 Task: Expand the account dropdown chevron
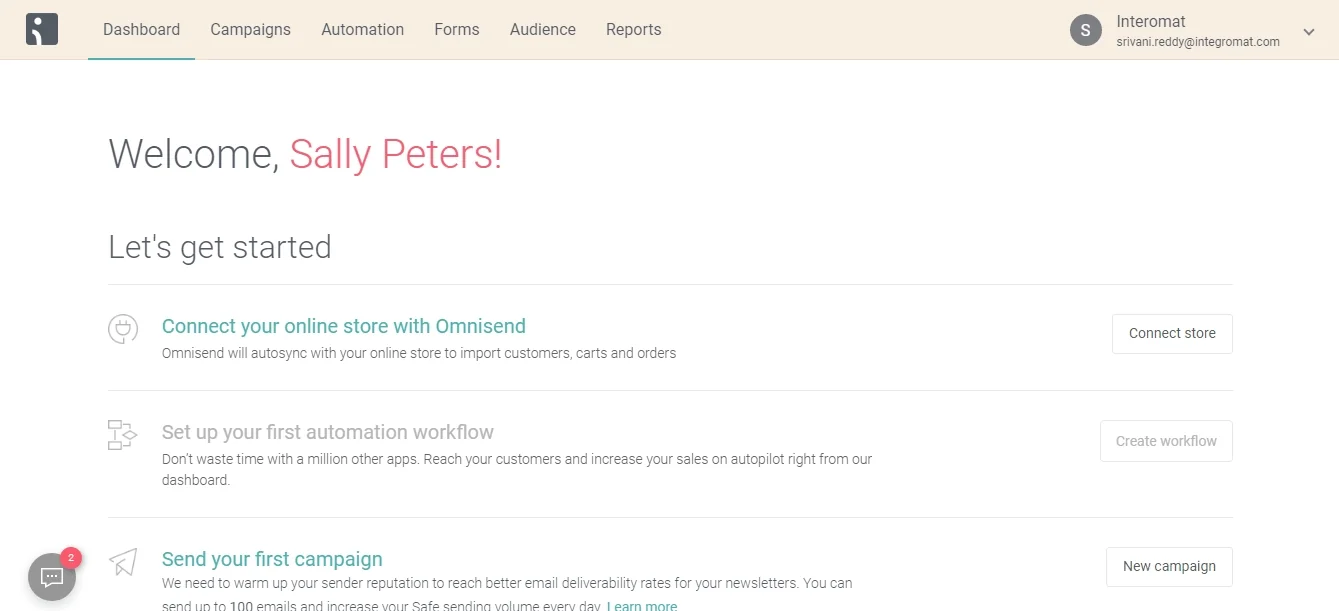tap(1309, 32)
